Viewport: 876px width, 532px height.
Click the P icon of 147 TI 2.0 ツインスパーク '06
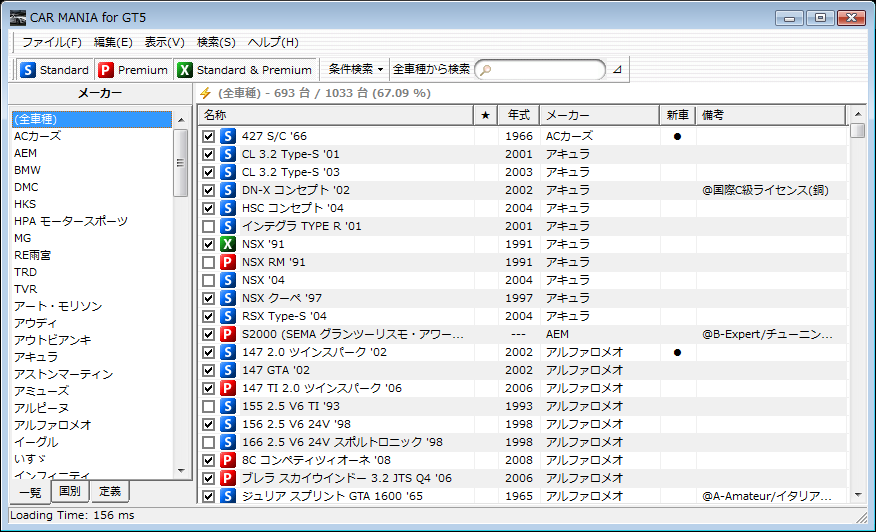[227, 388]
